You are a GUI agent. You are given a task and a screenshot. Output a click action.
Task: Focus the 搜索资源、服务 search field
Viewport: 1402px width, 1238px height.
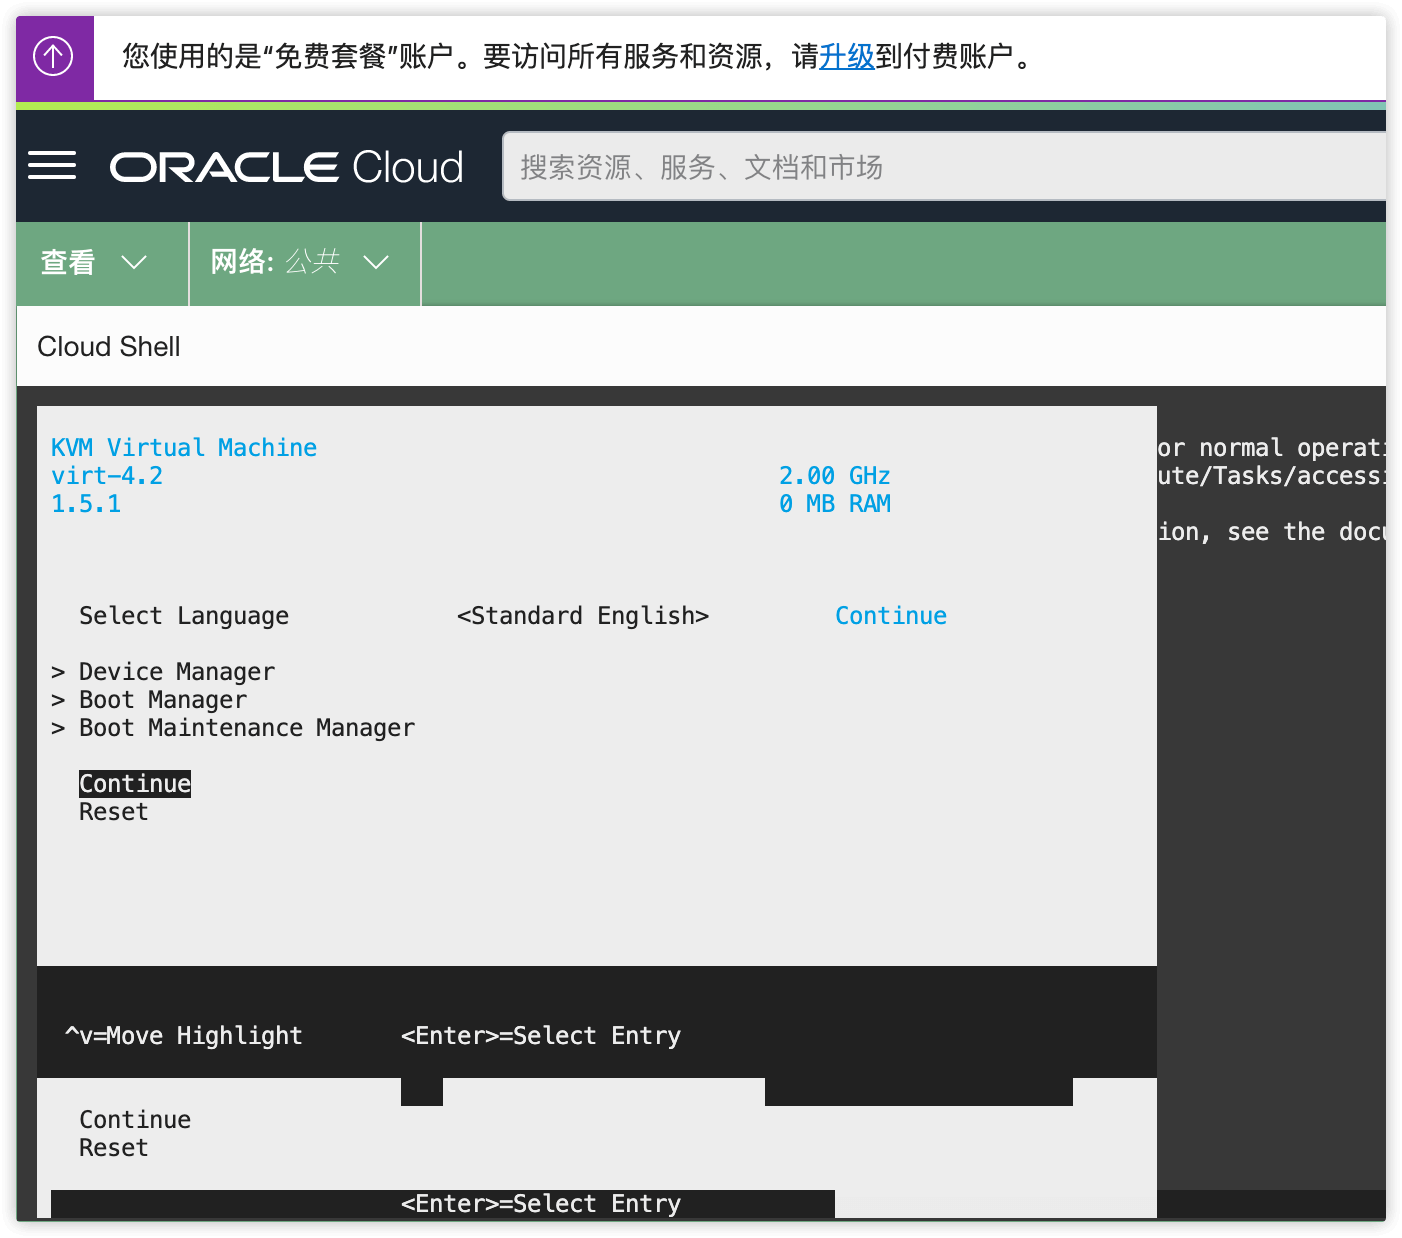tap(940, 167)
